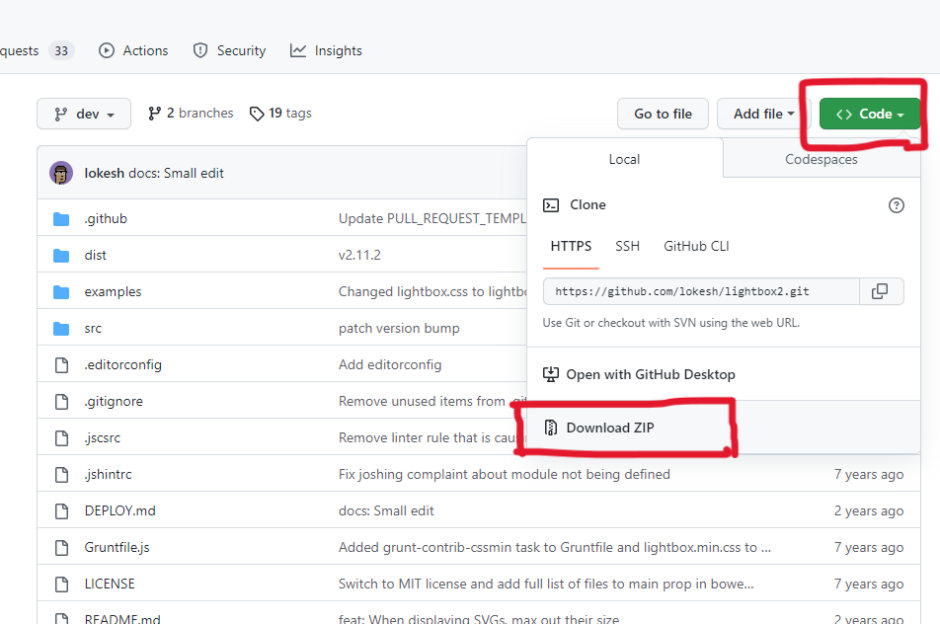Open the Actions tab

point(134,51)
